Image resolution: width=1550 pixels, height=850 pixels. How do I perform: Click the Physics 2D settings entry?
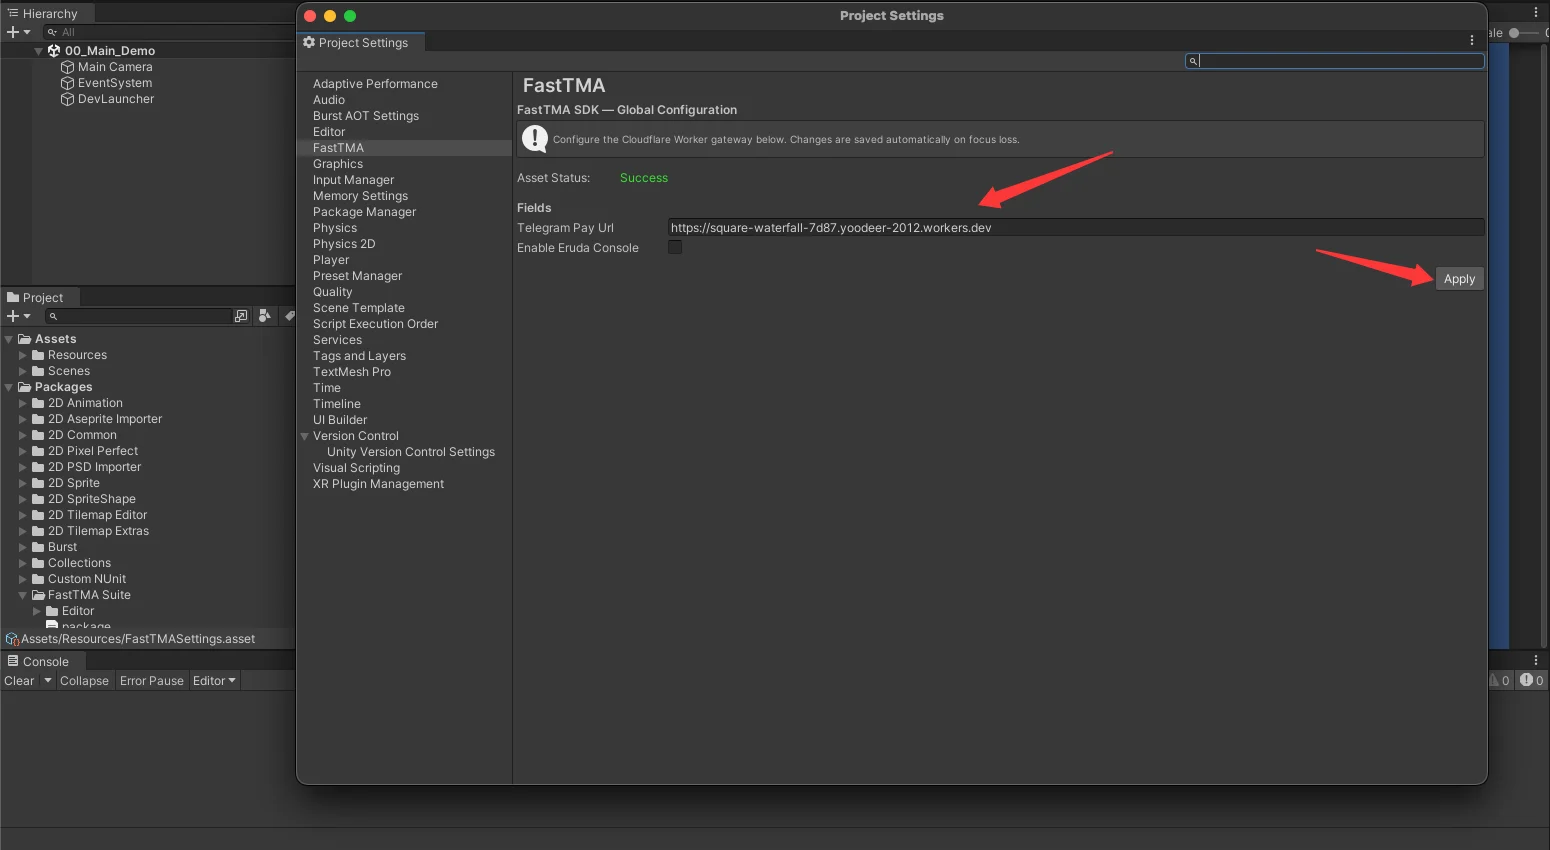point(344,244)
